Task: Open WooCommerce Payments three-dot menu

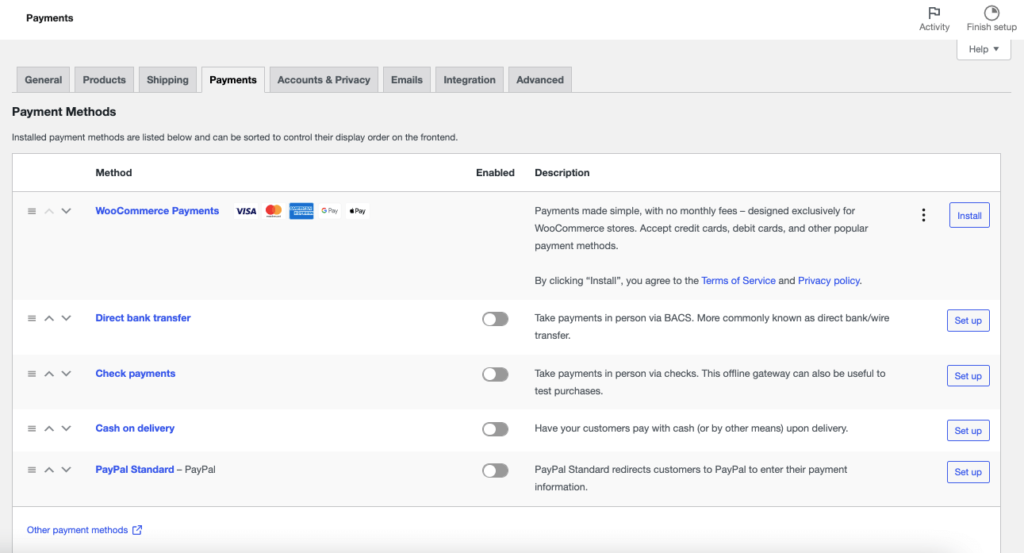Action: (923, 215)
